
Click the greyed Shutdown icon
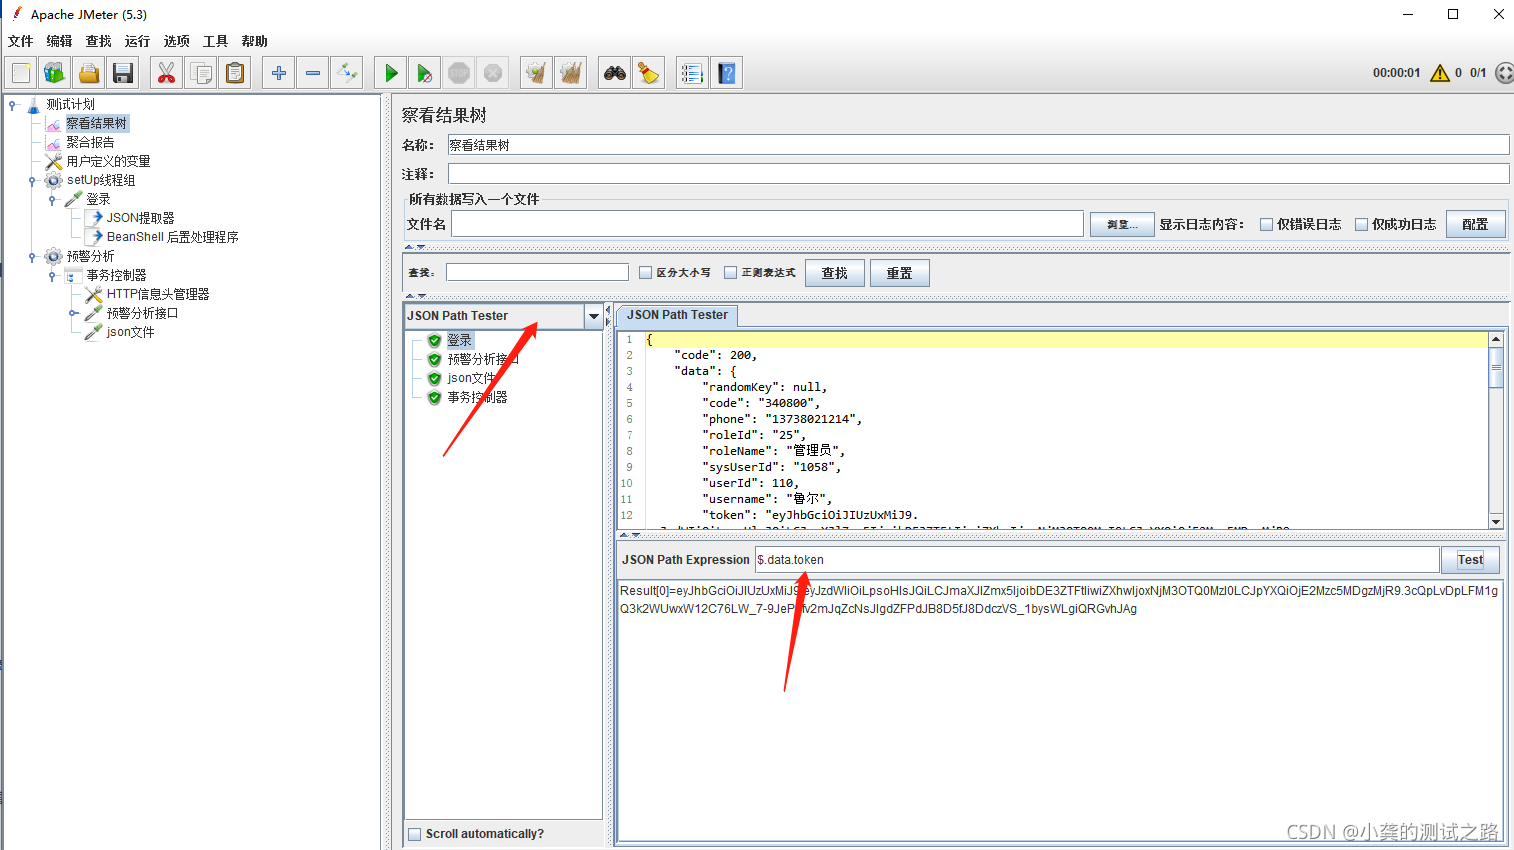click(x=493, y=73)
